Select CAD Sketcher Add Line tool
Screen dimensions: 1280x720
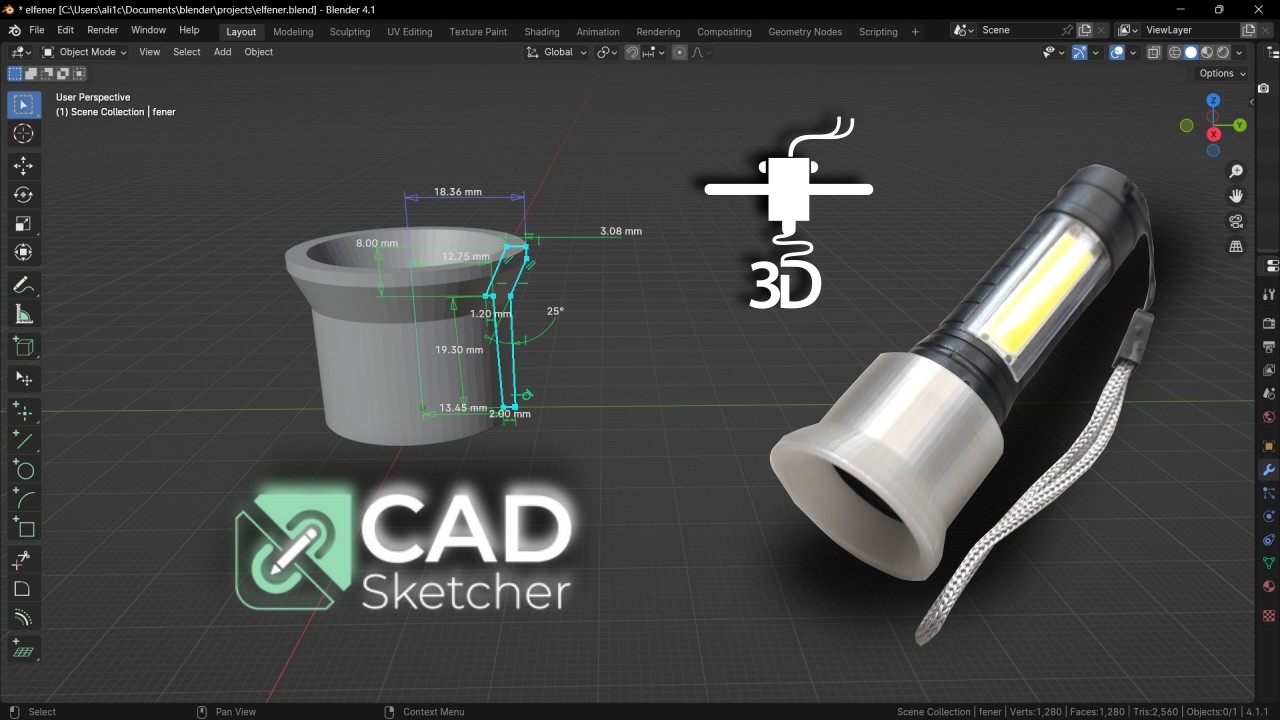click(x=24, y=440)
